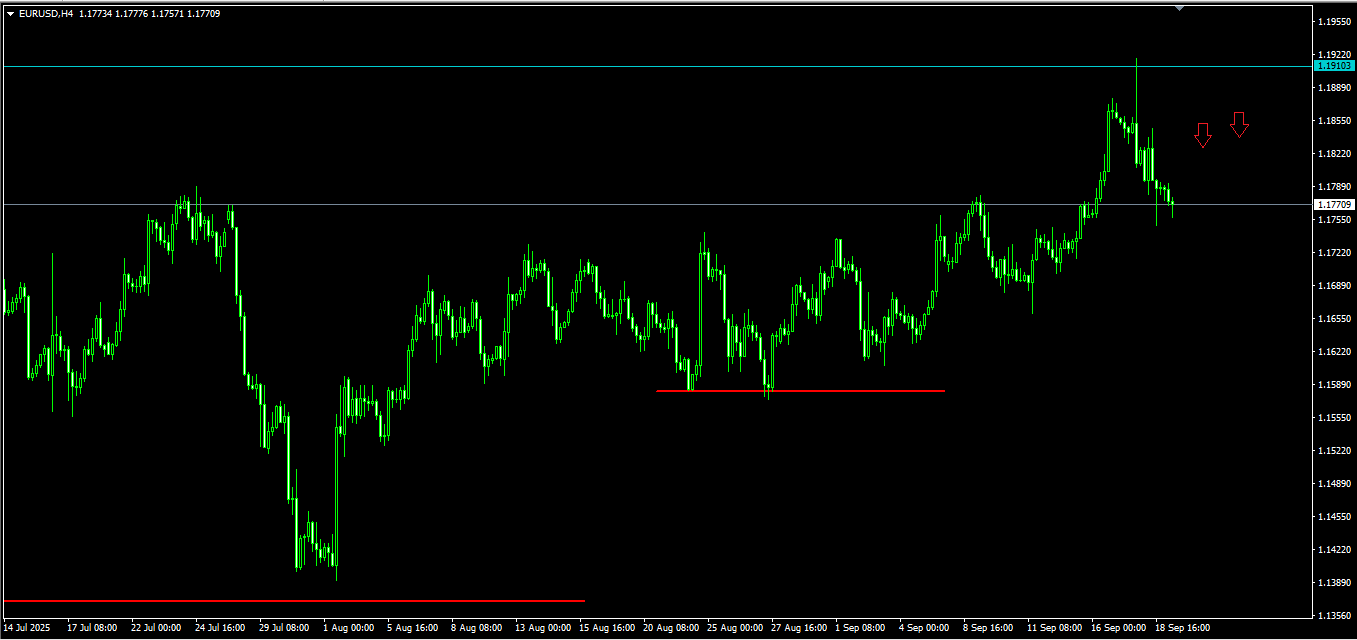Select the long red line near 1.13700
The width and height of the screenshot is (1357, 640).
pyautogui.click(x=294, y=600)
